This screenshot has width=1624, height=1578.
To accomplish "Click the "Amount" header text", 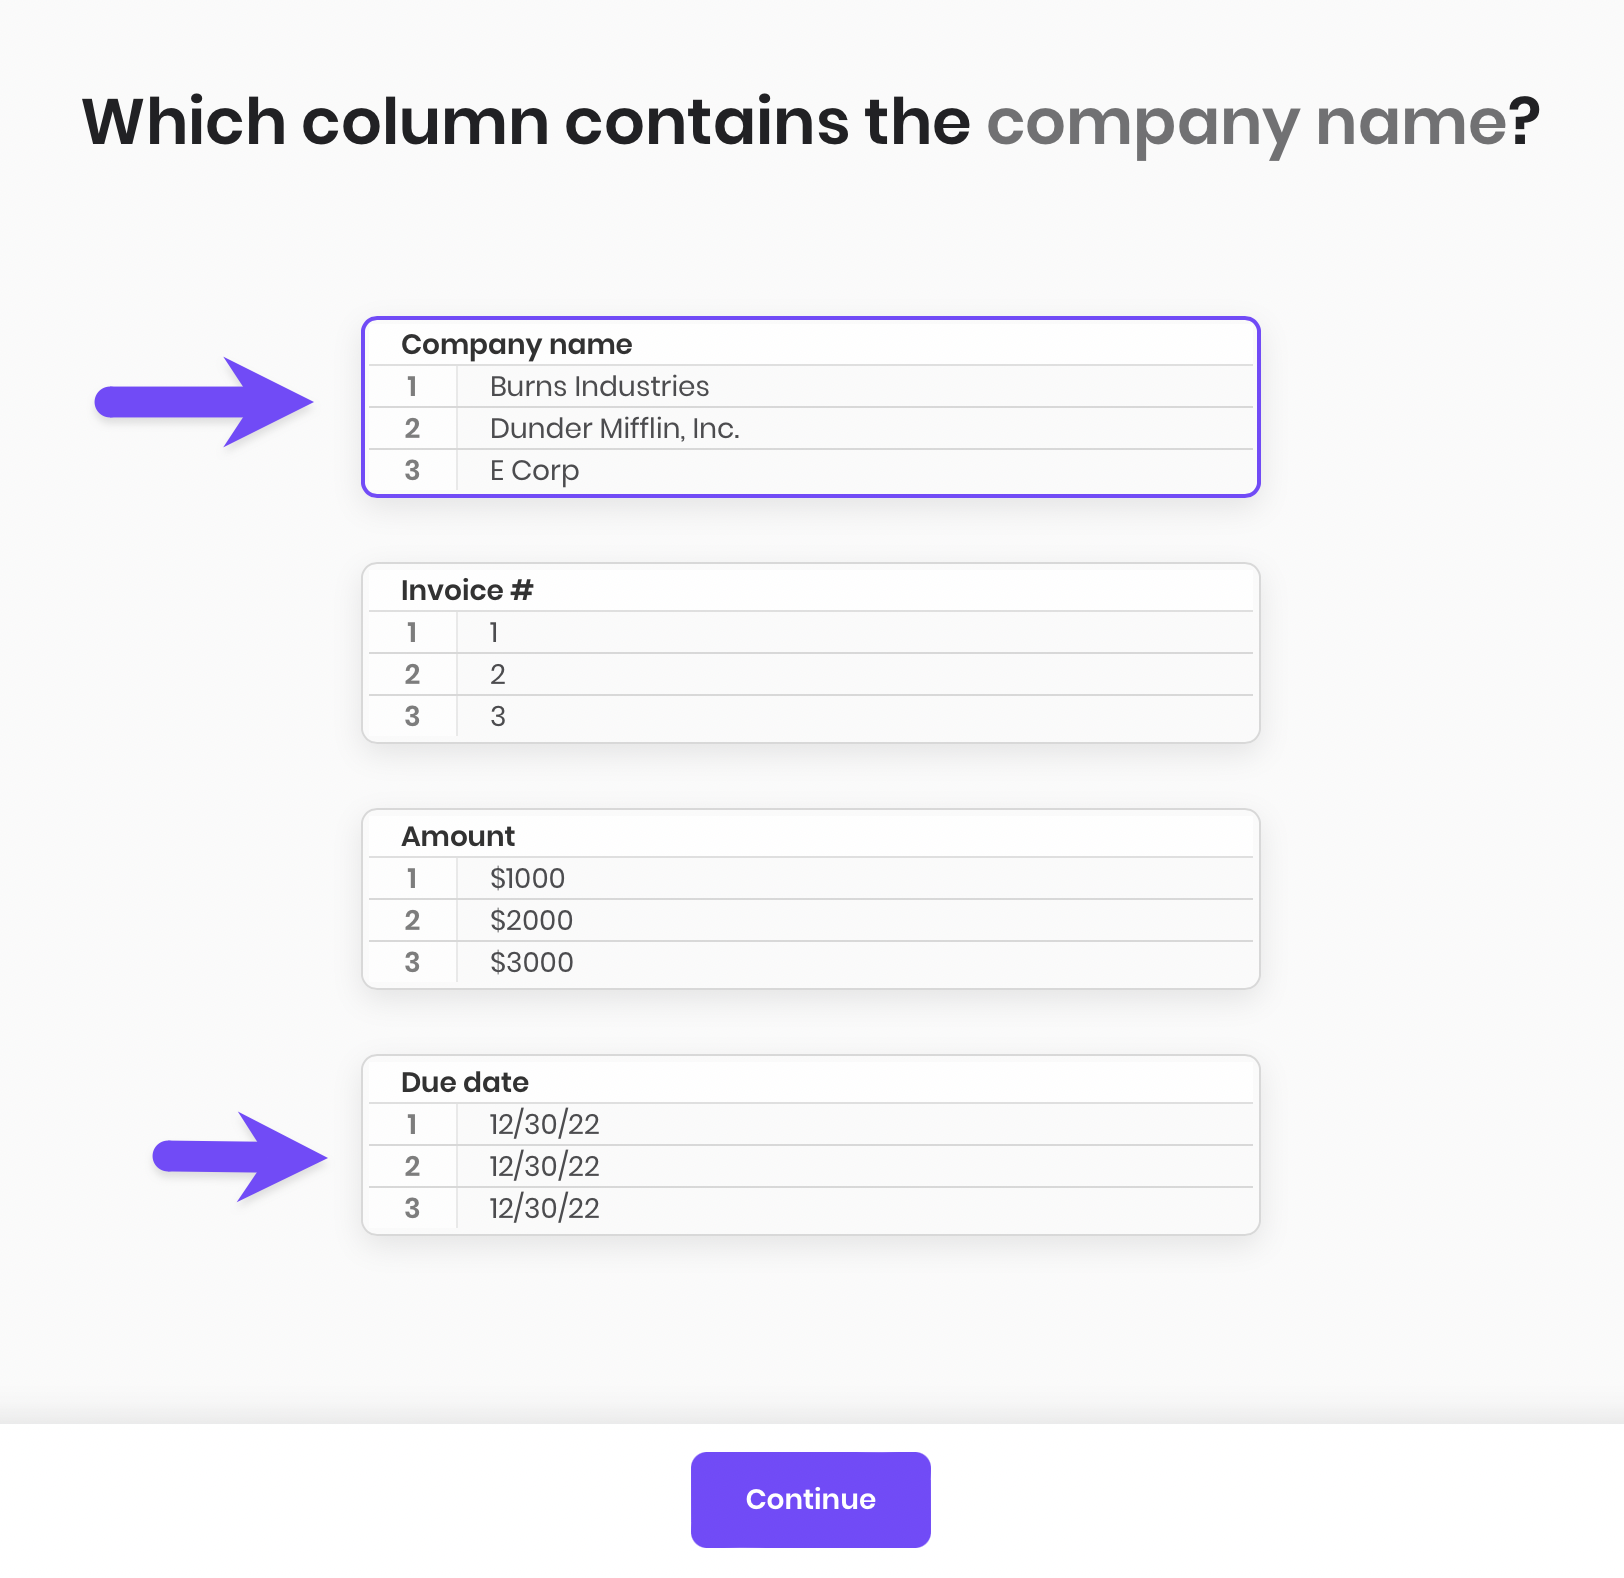I will (458, 837).
